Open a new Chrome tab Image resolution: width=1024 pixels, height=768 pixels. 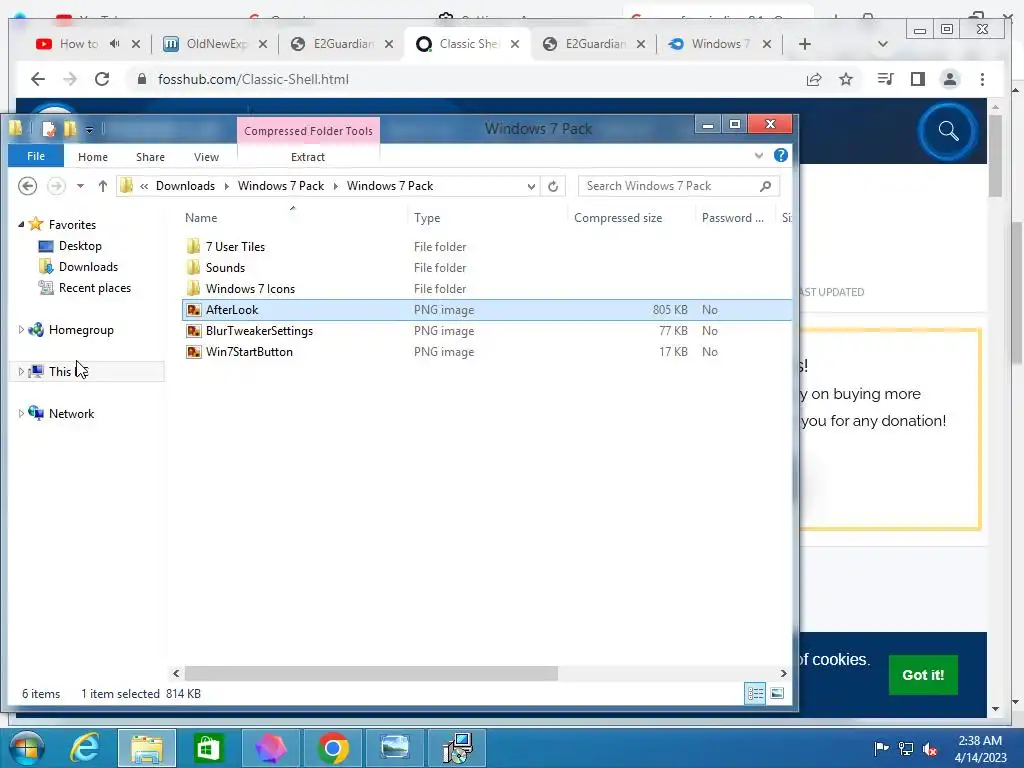coord(805,44)
